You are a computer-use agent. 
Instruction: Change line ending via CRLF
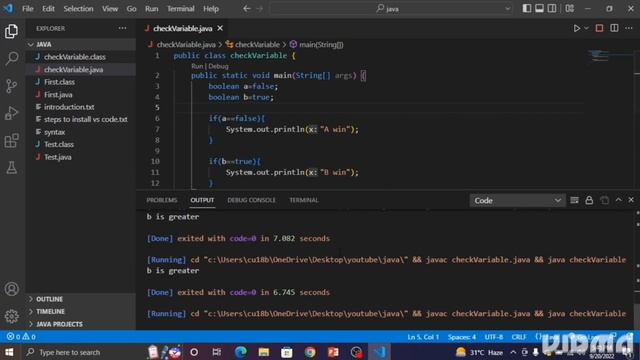(x=519, y=337)
